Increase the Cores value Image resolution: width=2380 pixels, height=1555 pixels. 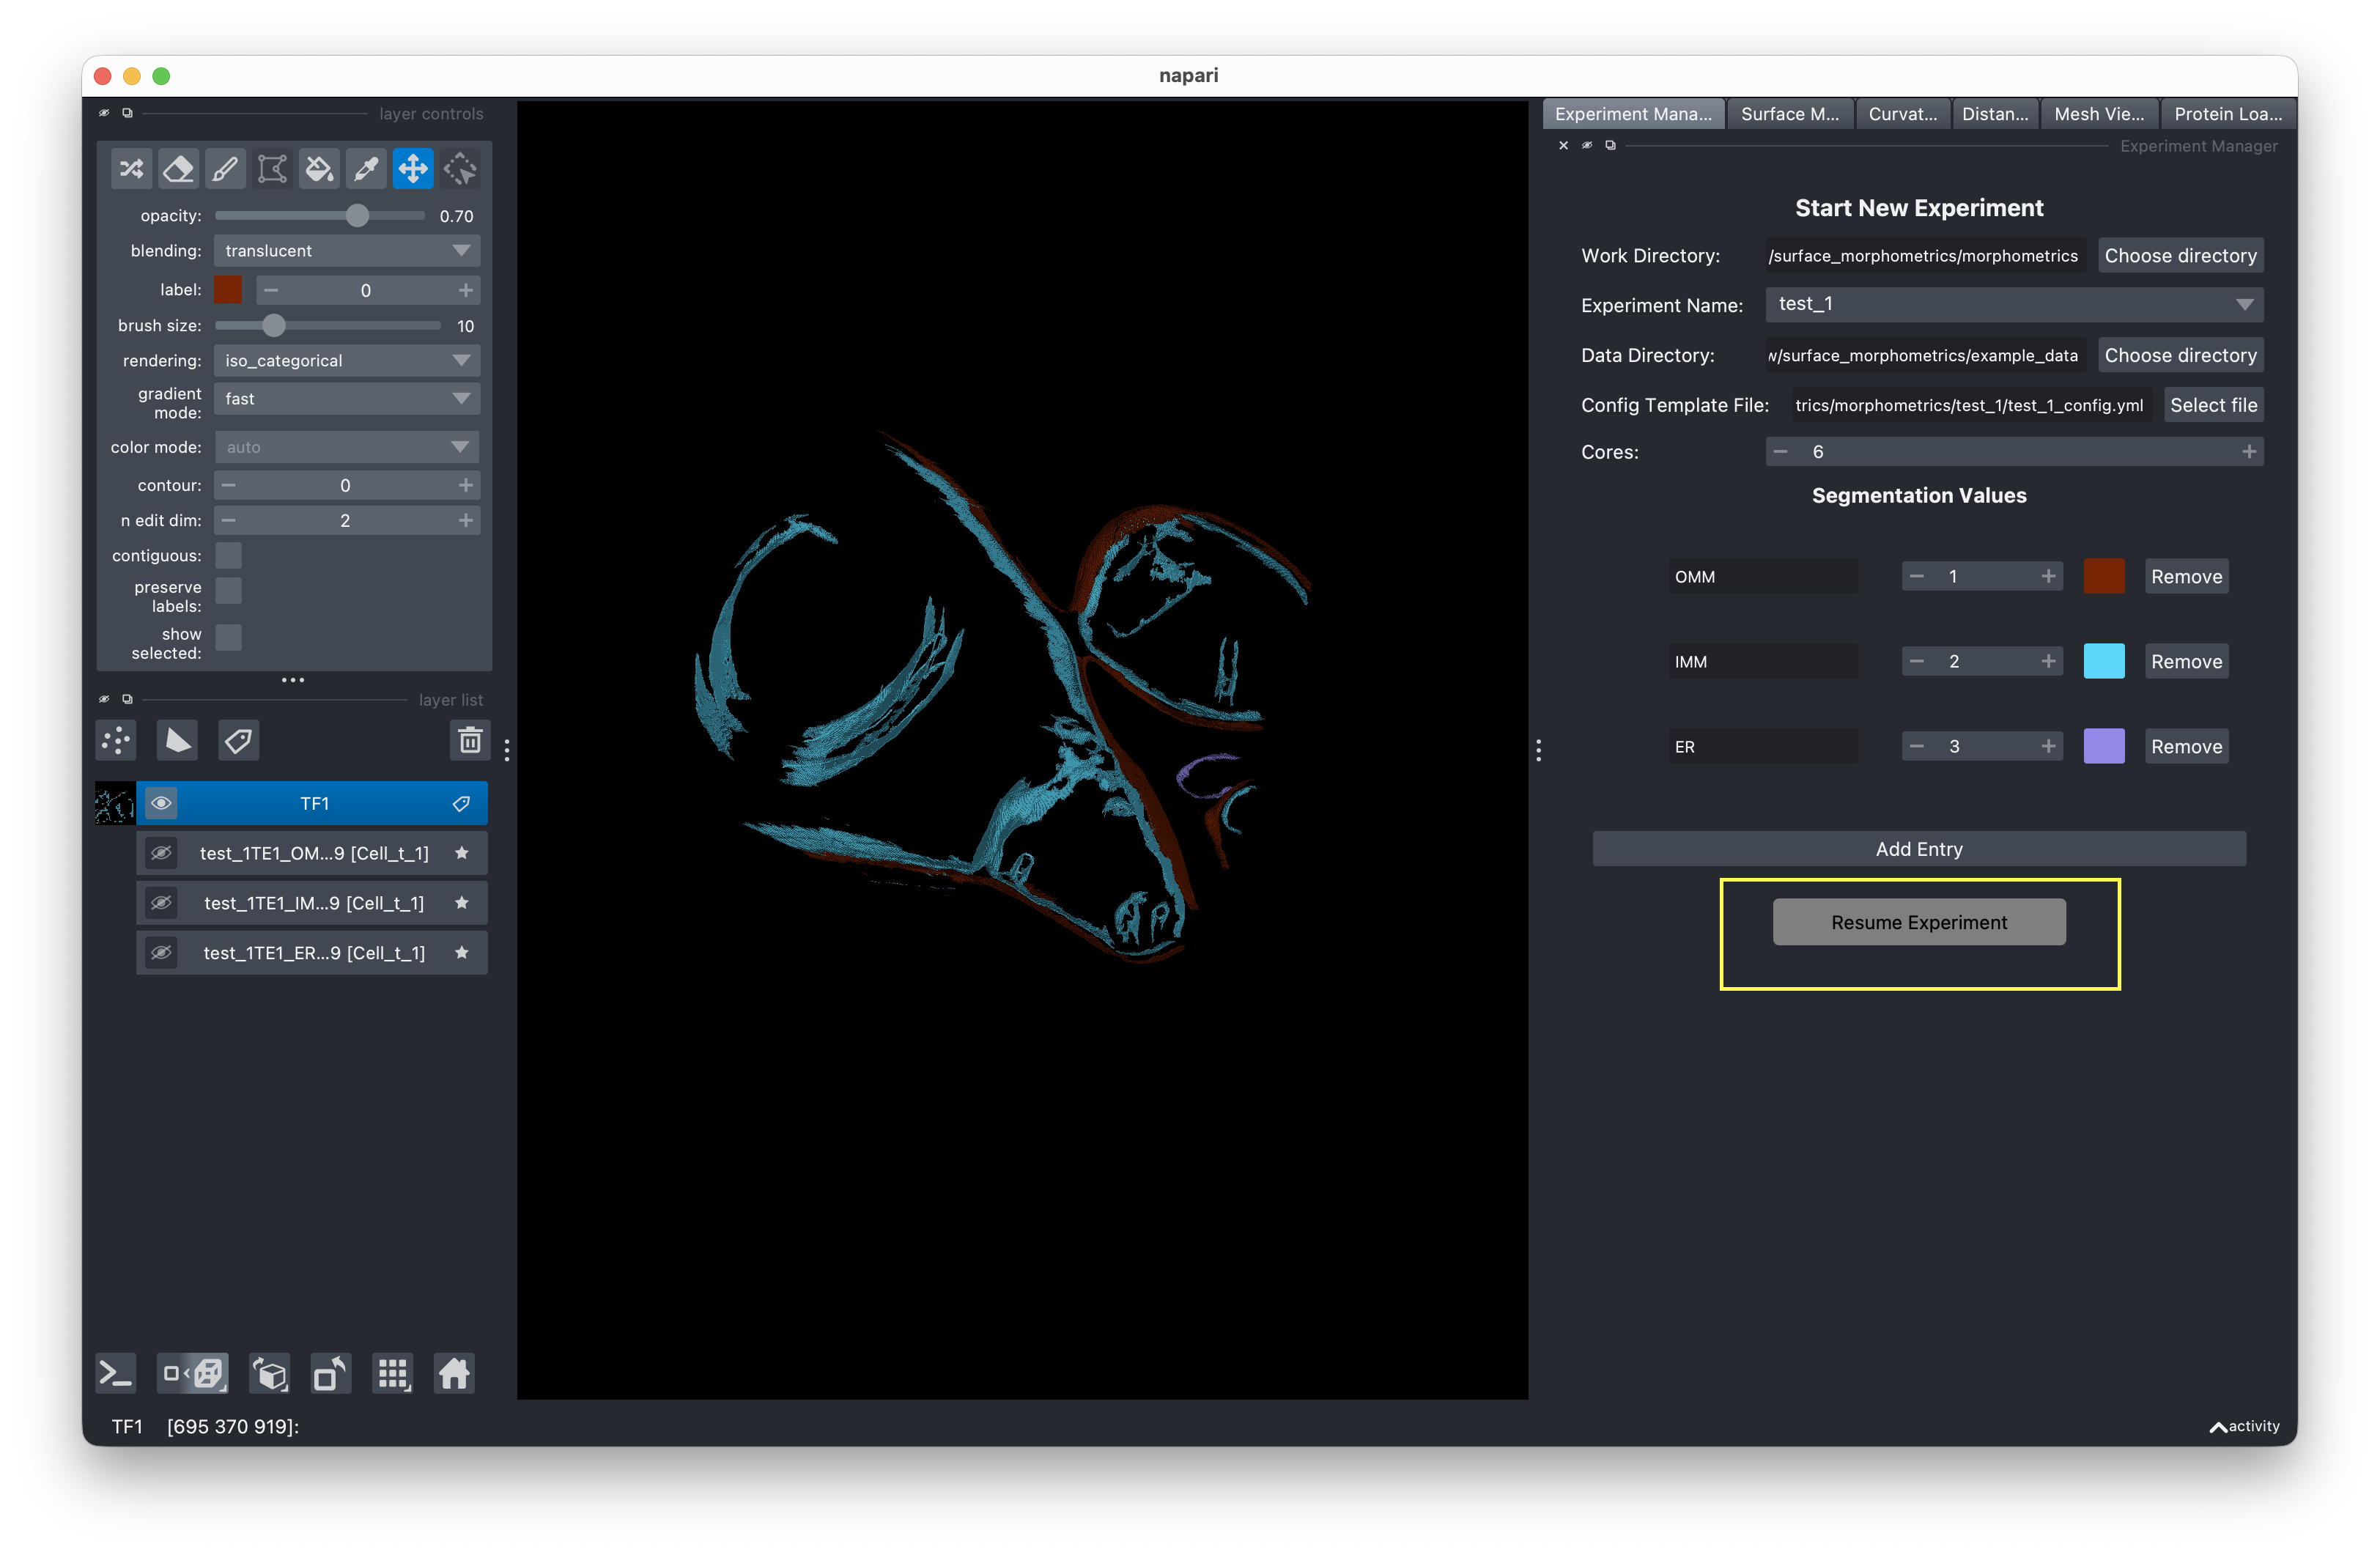coord(2249,453)
